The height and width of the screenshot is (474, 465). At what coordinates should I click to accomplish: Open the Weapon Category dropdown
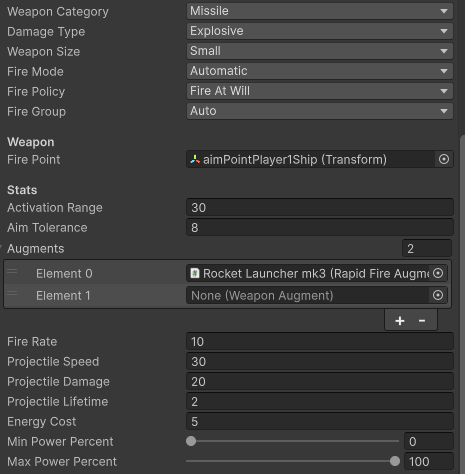(319, 11)
